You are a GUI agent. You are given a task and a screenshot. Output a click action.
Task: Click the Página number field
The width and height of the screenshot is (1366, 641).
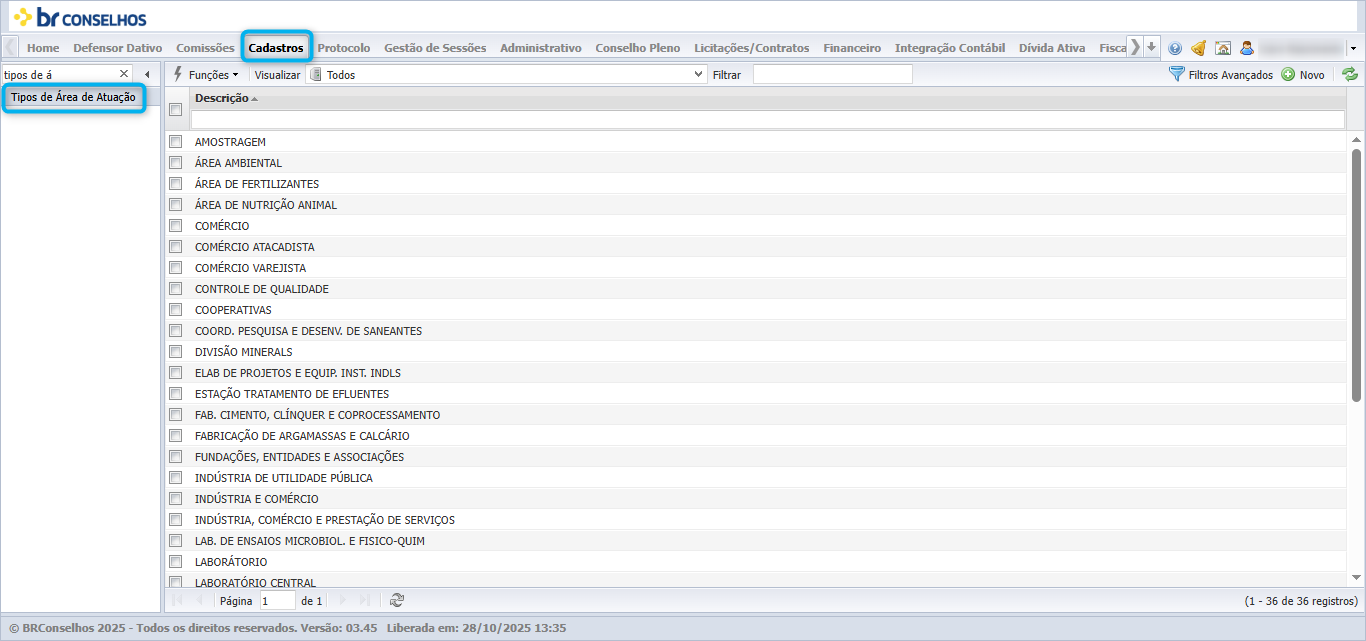pyautogui.click(x=277, y=601)
